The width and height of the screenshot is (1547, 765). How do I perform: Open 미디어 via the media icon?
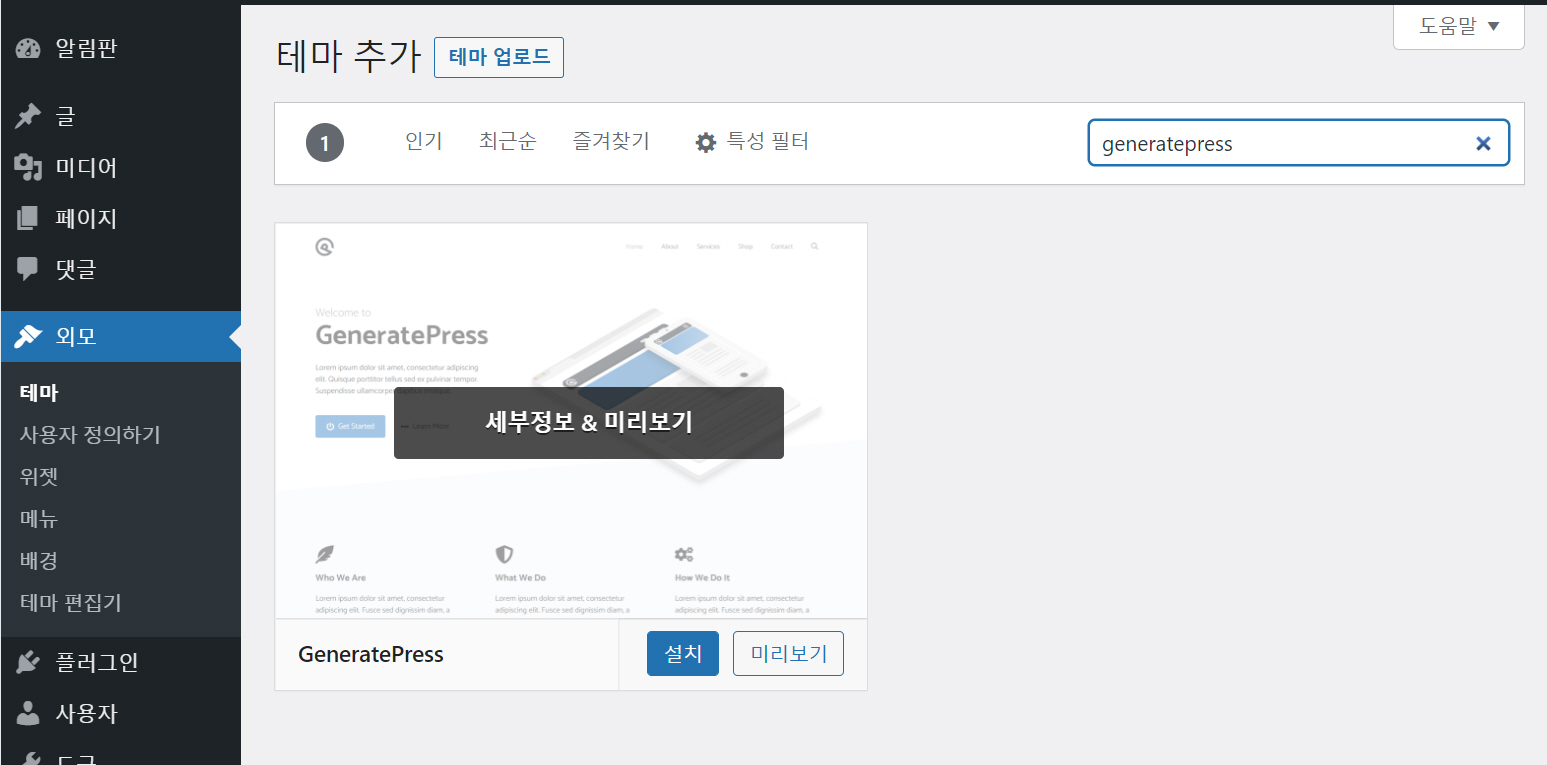click(28, 167)
